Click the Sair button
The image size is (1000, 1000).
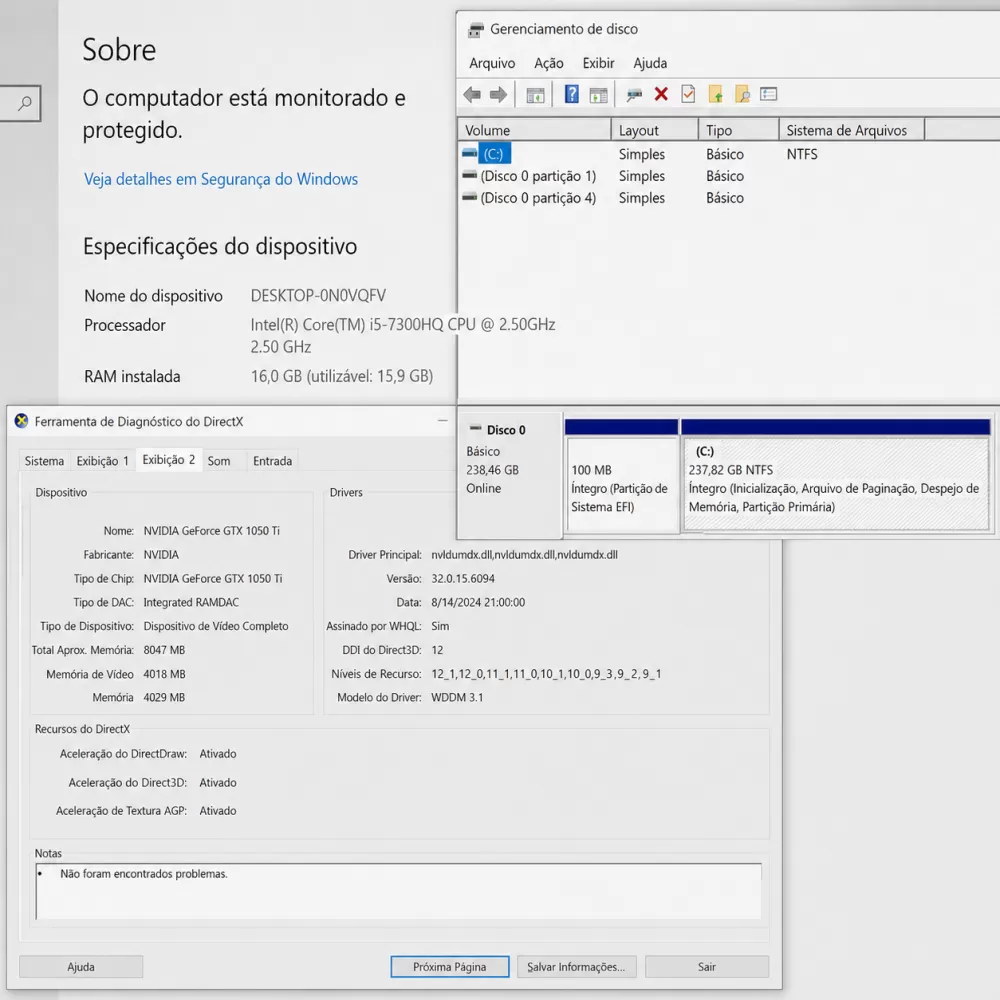(x=707, y=967)
